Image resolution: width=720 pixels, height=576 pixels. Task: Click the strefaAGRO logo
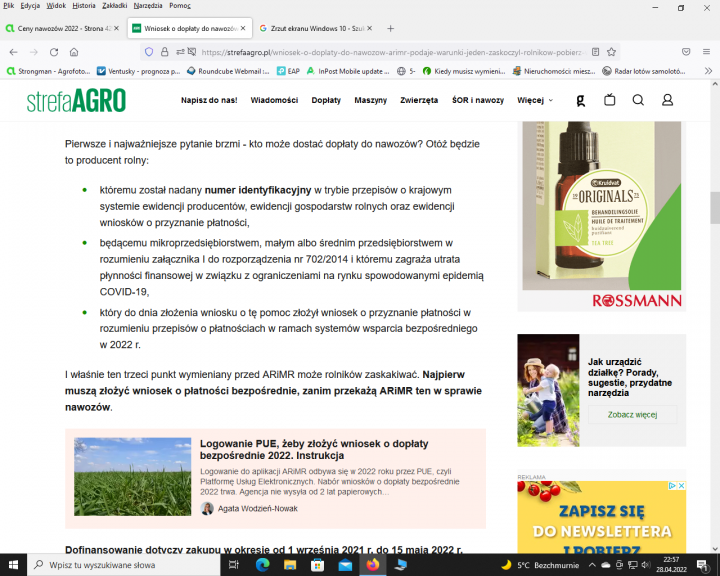[x=76, y=100]
